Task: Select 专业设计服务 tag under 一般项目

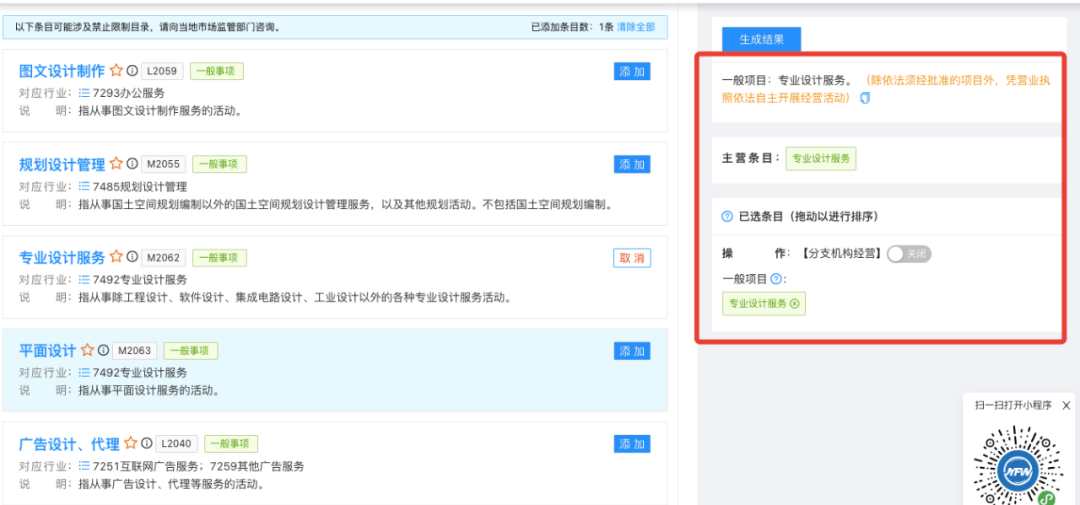Action: [x=764, y=304]
